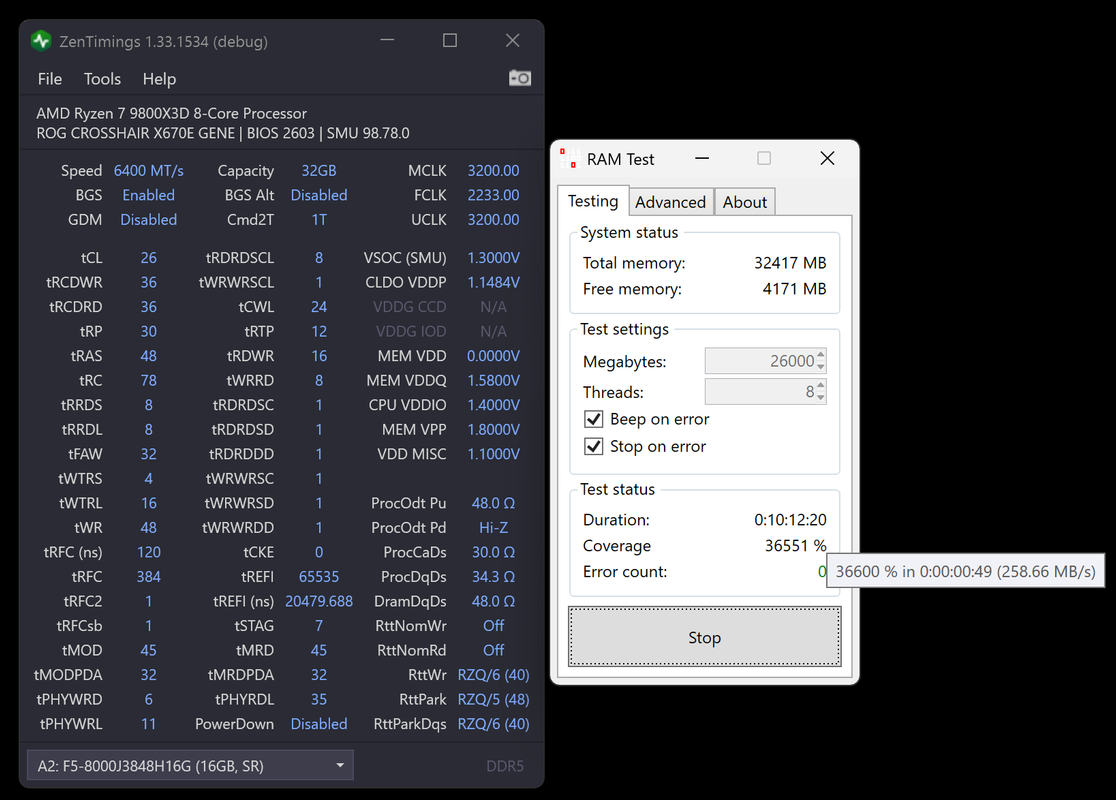This screenshot has width=1116, height=800.
Task: Click the Error count value 0
Action: pos(822,572)
